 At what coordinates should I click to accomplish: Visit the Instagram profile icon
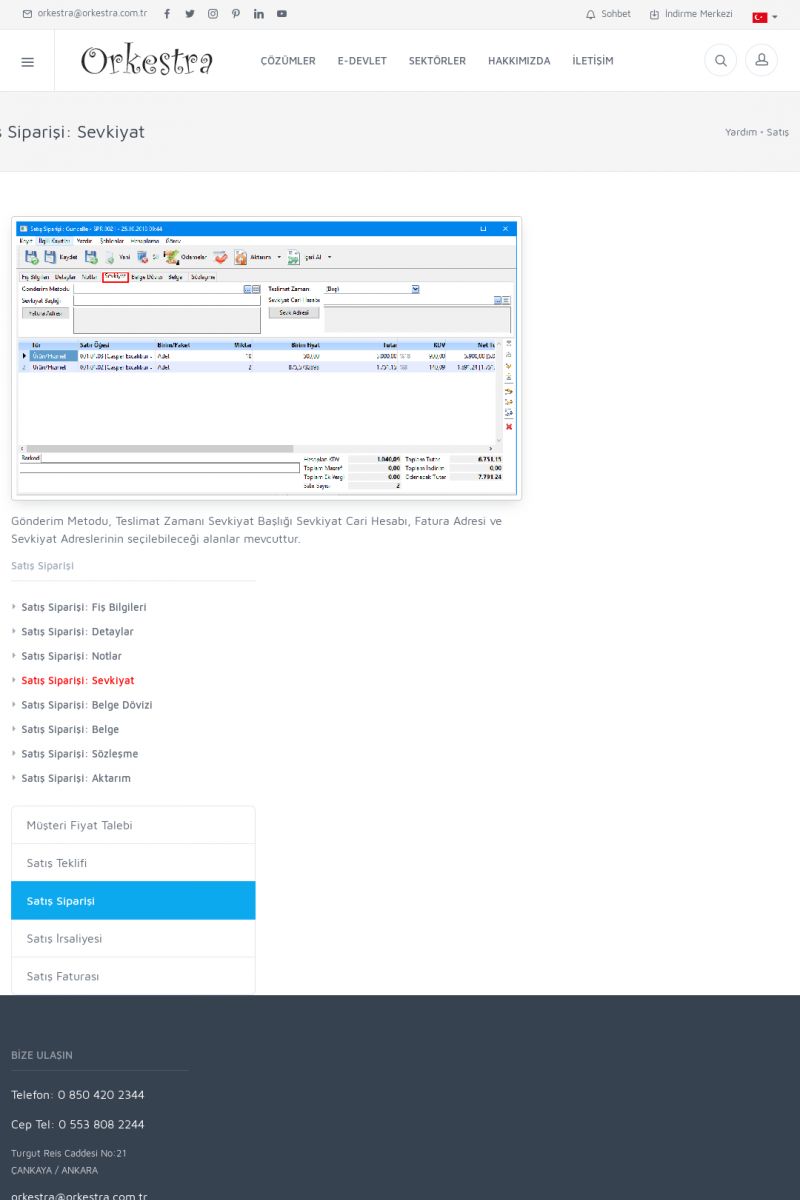click(213, 14)
